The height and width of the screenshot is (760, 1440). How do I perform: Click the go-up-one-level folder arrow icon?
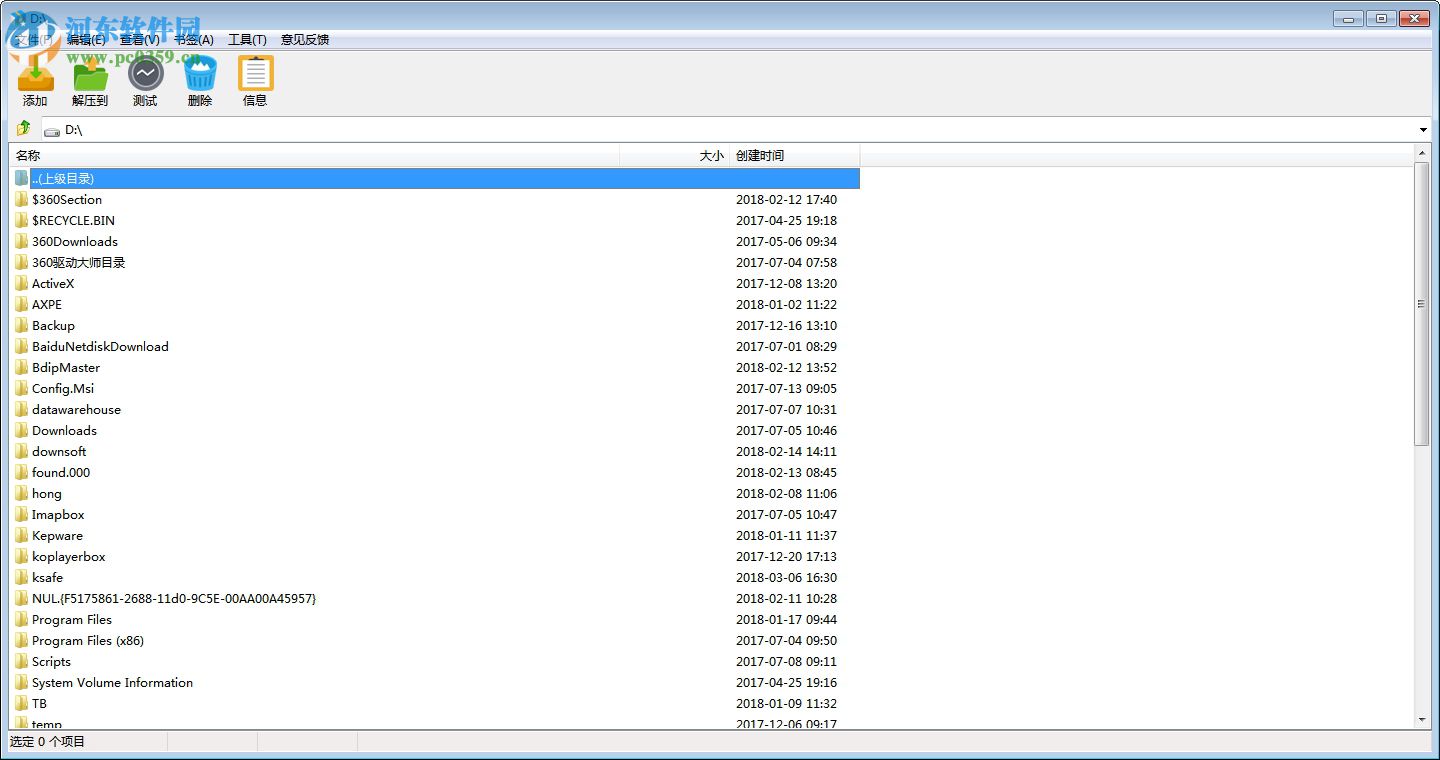tap(23, 129)
